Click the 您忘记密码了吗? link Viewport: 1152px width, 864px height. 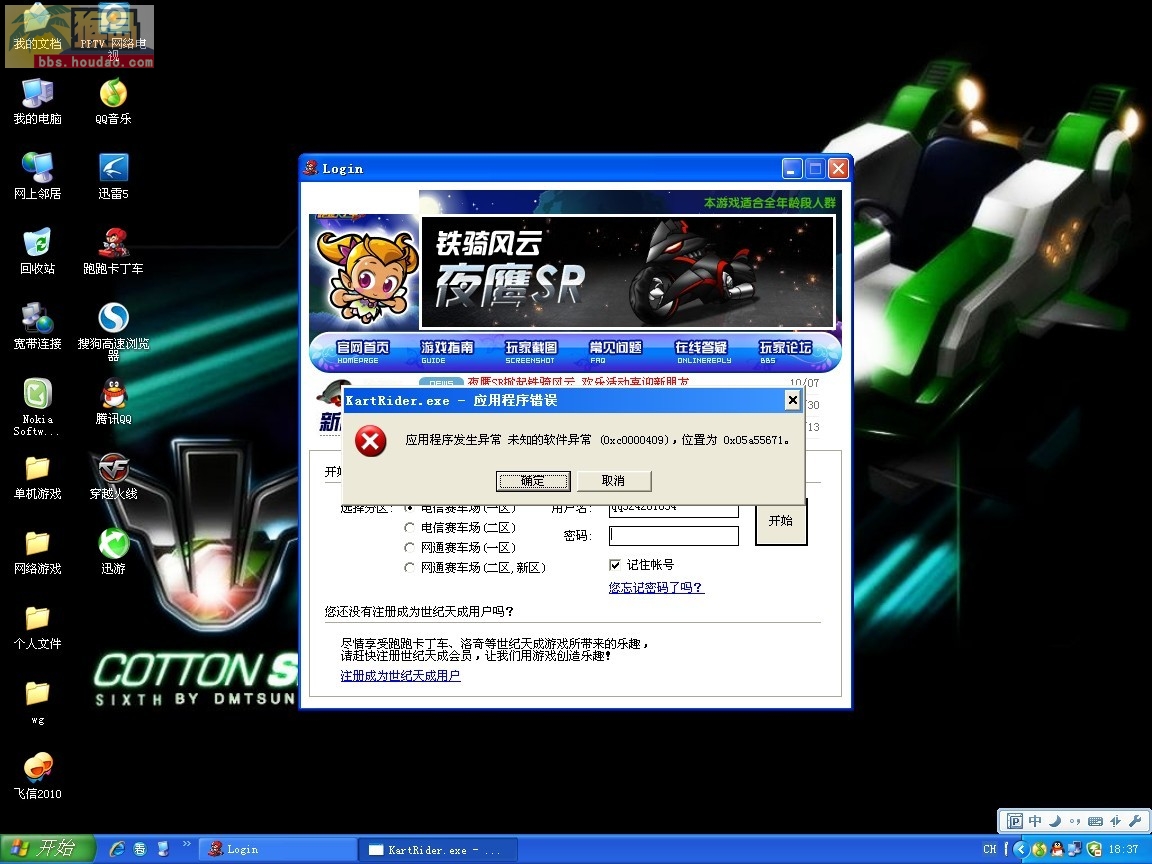656,587
